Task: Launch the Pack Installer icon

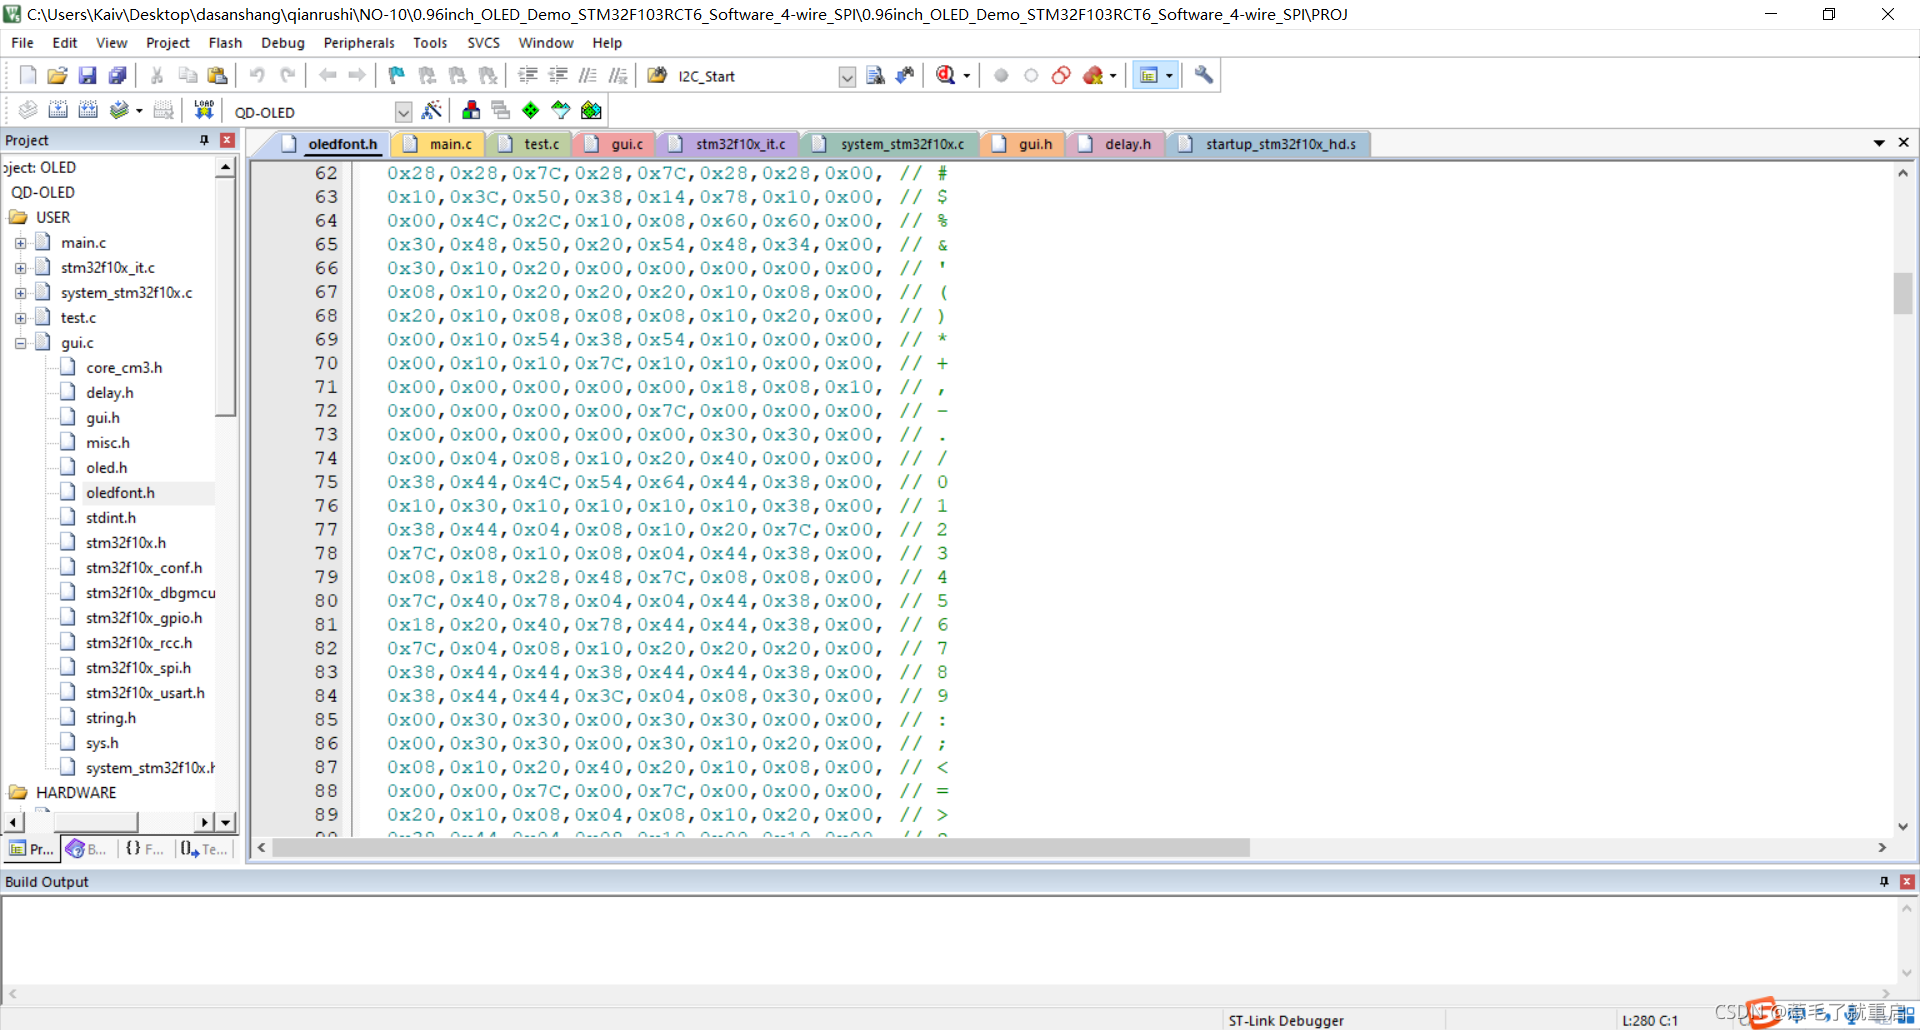Action: [591, 110]
